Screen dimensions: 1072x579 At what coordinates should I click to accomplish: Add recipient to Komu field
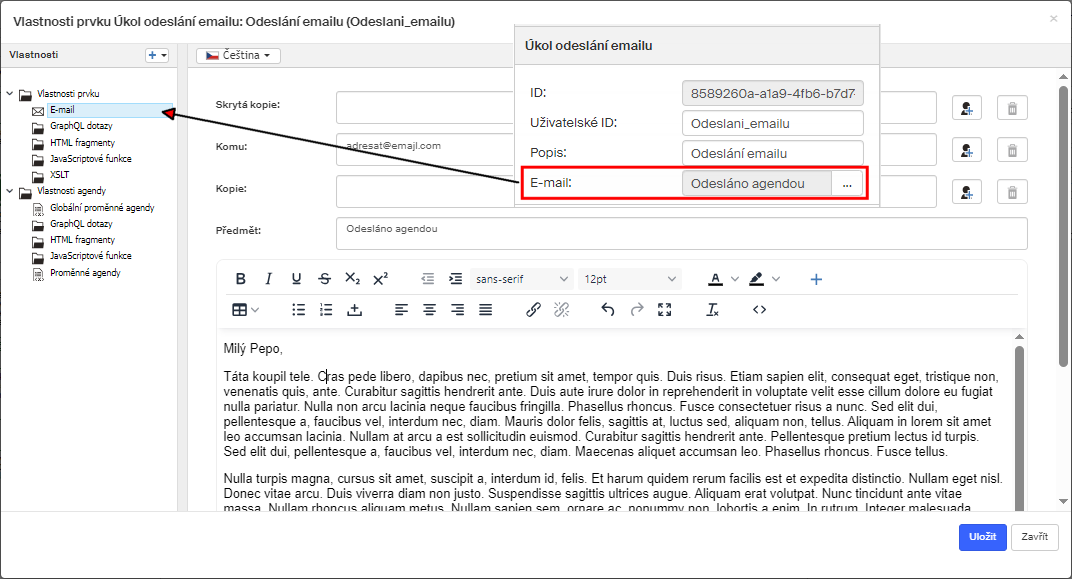(967, 150)
